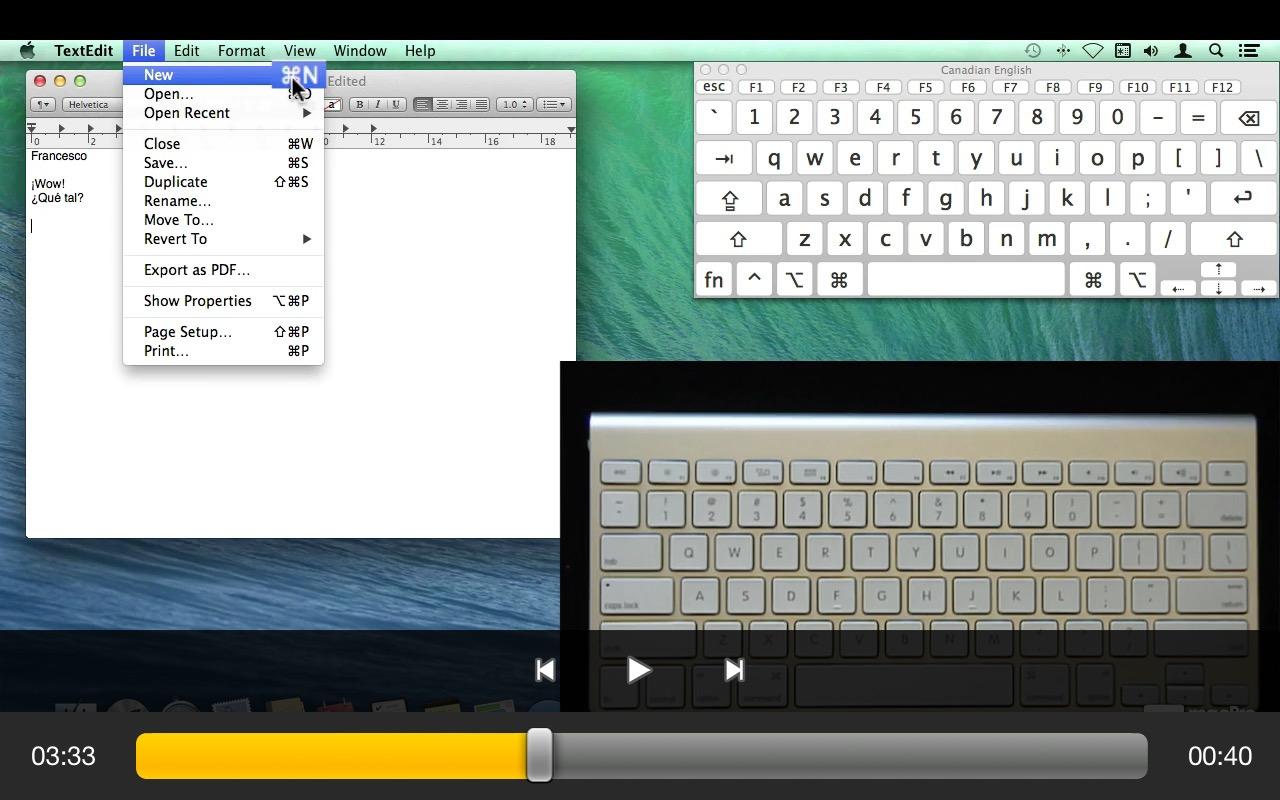Click the tab key in Keyboard Viewer
This screenshot has height=800, width=1280.
(724, 158)
